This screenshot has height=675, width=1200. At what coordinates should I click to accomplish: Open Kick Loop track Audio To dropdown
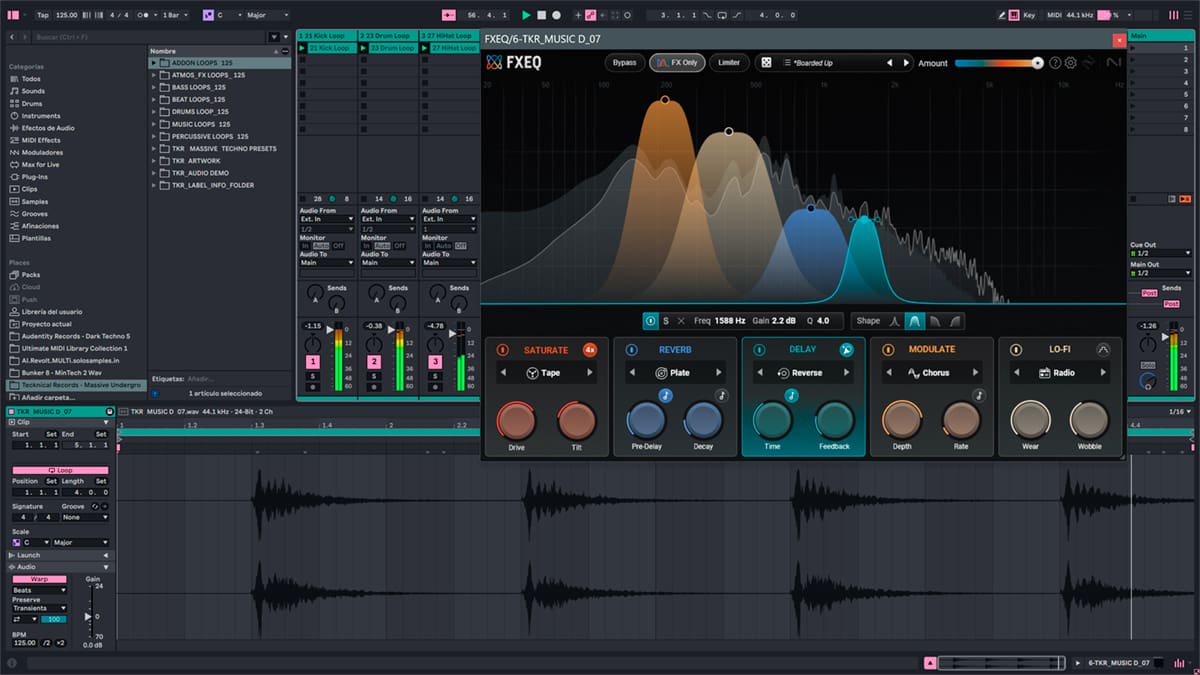pos(327,263)
